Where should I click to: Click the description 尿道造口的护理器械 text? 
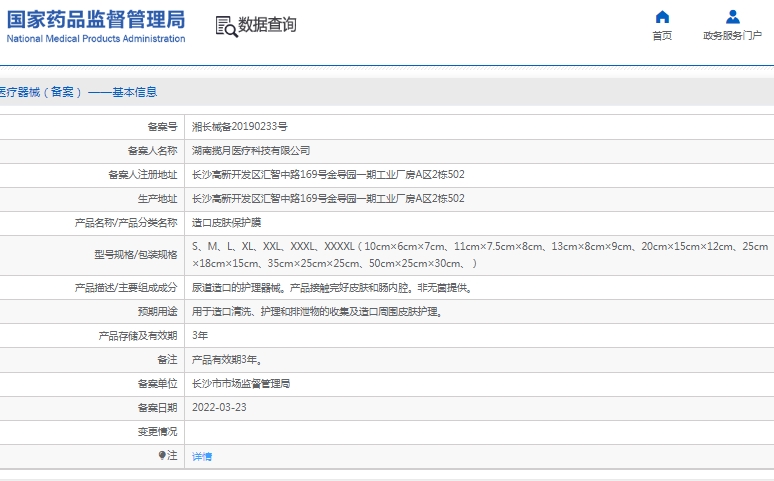(332, 287)
